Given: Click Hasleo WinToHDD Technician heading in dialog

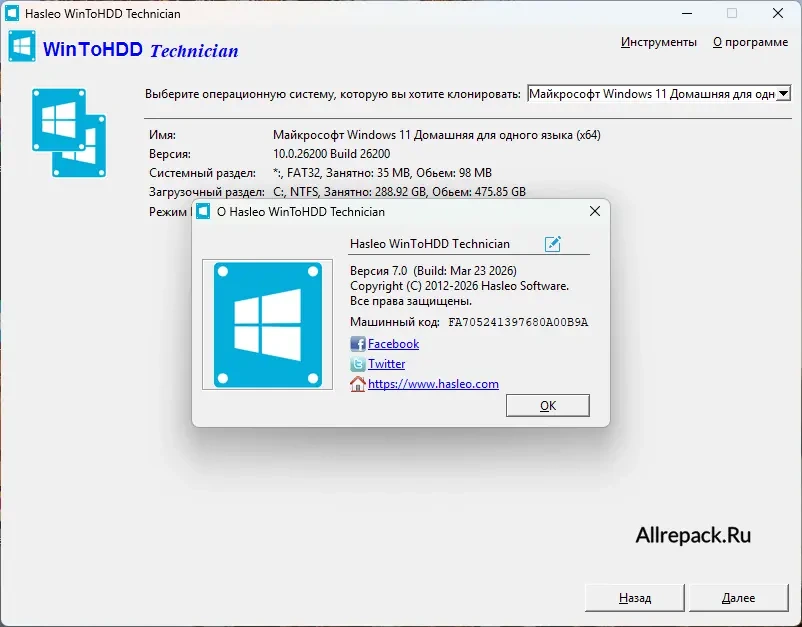Looking at the screenshot, I should 430,244.
